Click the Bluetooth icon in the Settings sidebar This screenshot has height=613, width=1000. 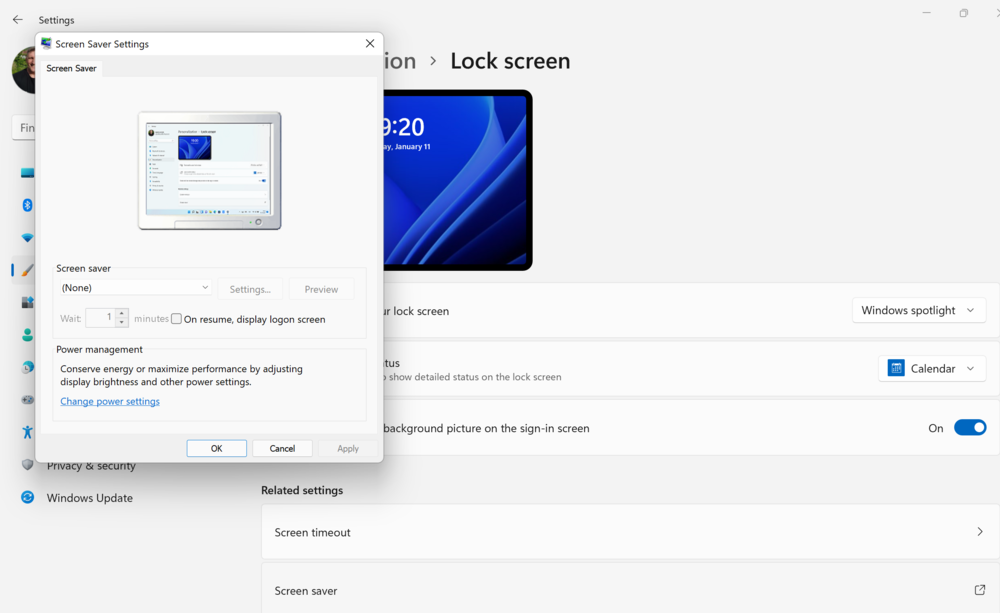pyautogui.click(x=28, y=205)
